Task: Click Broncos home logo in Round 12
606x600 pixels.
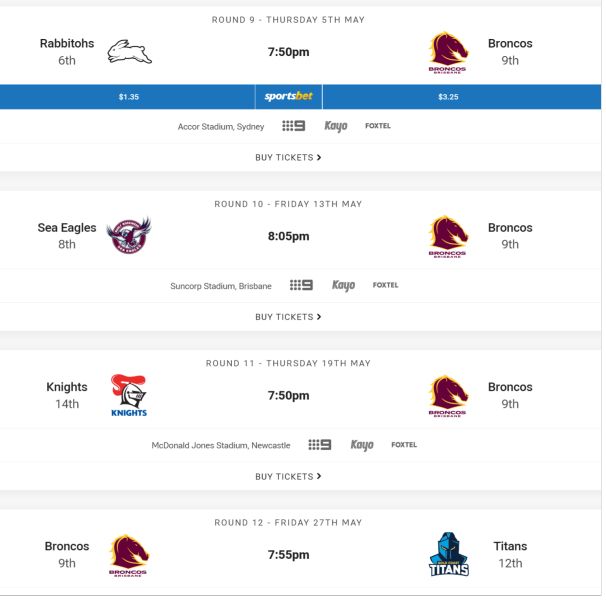Action: (128, 555)
